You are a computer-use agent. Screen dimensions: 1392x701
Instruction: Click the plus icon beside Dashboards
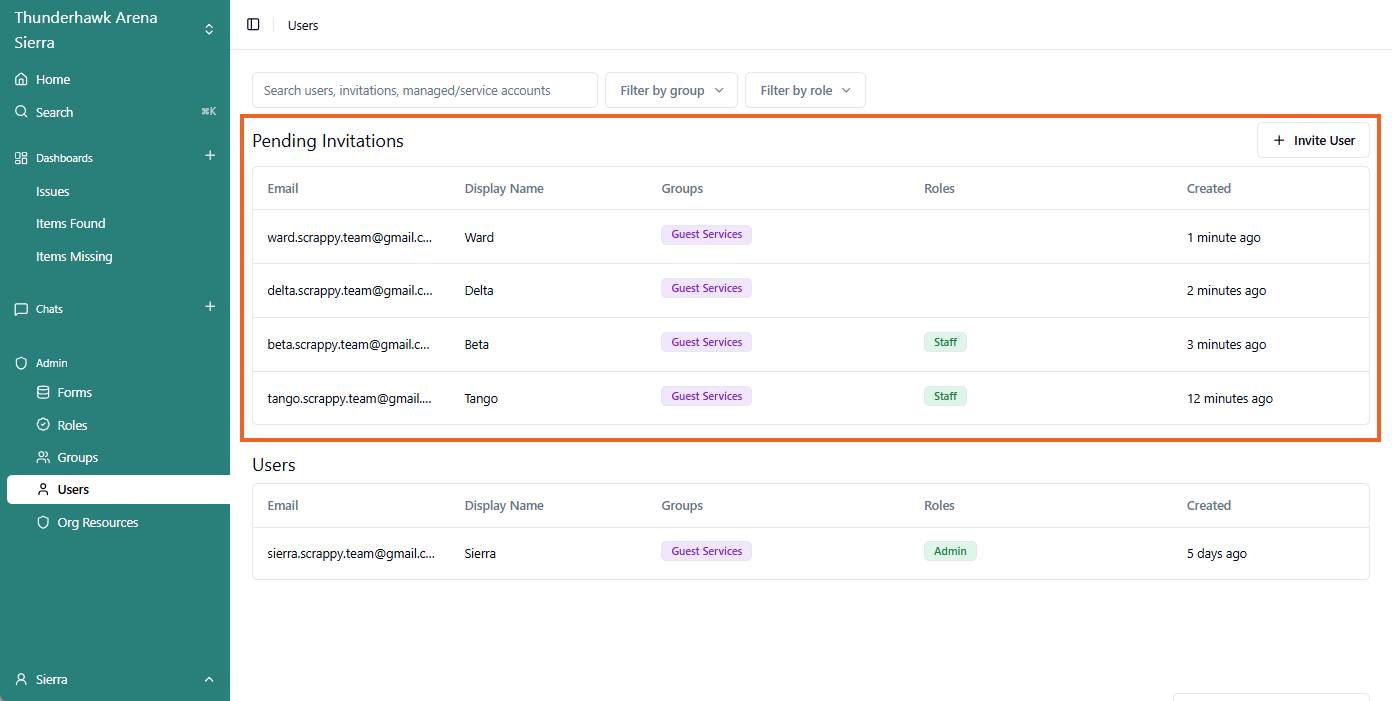tap(210, 156)
